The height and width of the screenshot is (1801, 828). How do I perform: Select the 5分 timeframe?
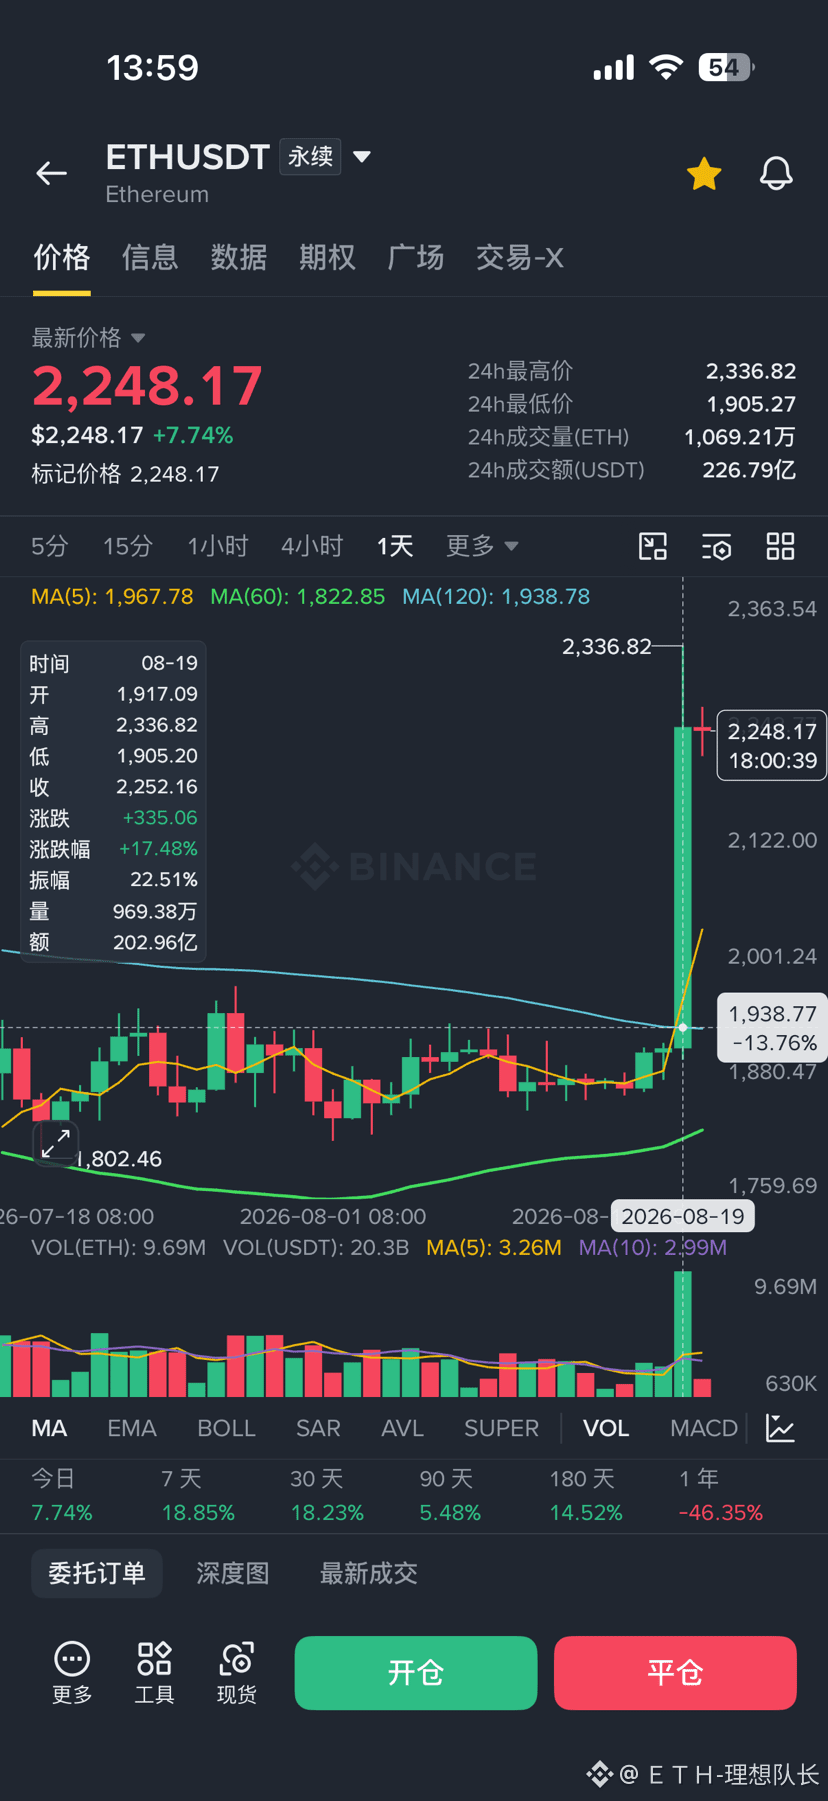pyautogui.click(x=49, y=546)
